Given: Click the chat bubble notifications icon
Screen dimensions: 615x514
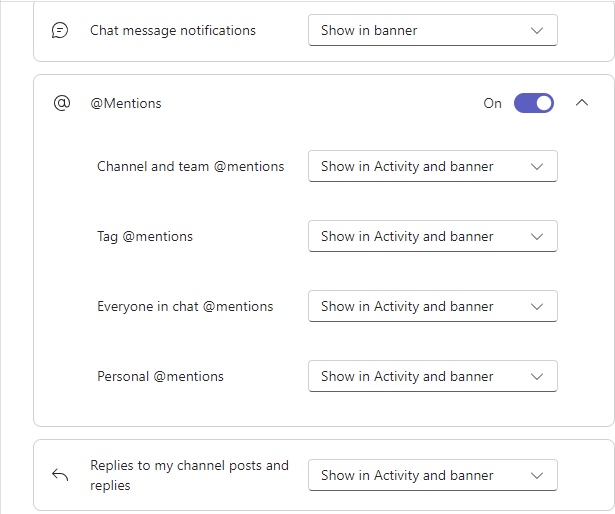Looking at the screenshot, I should 60,30.
